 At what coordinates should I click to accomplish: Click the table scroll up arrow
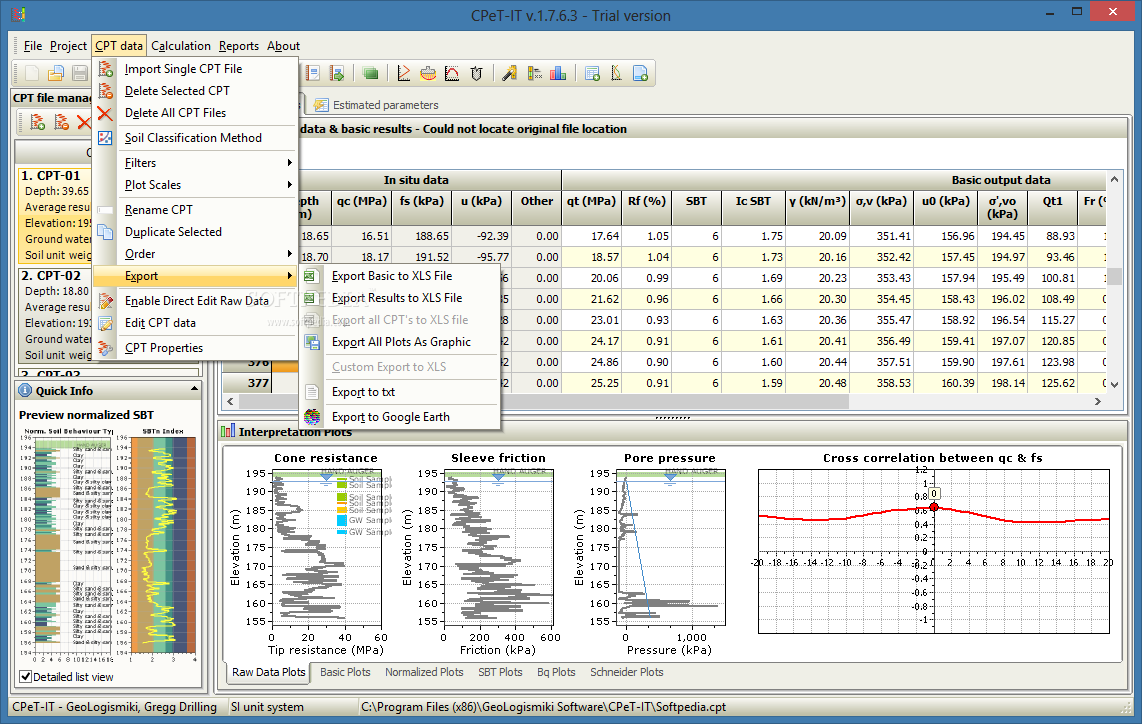(x=1114, y=179)
